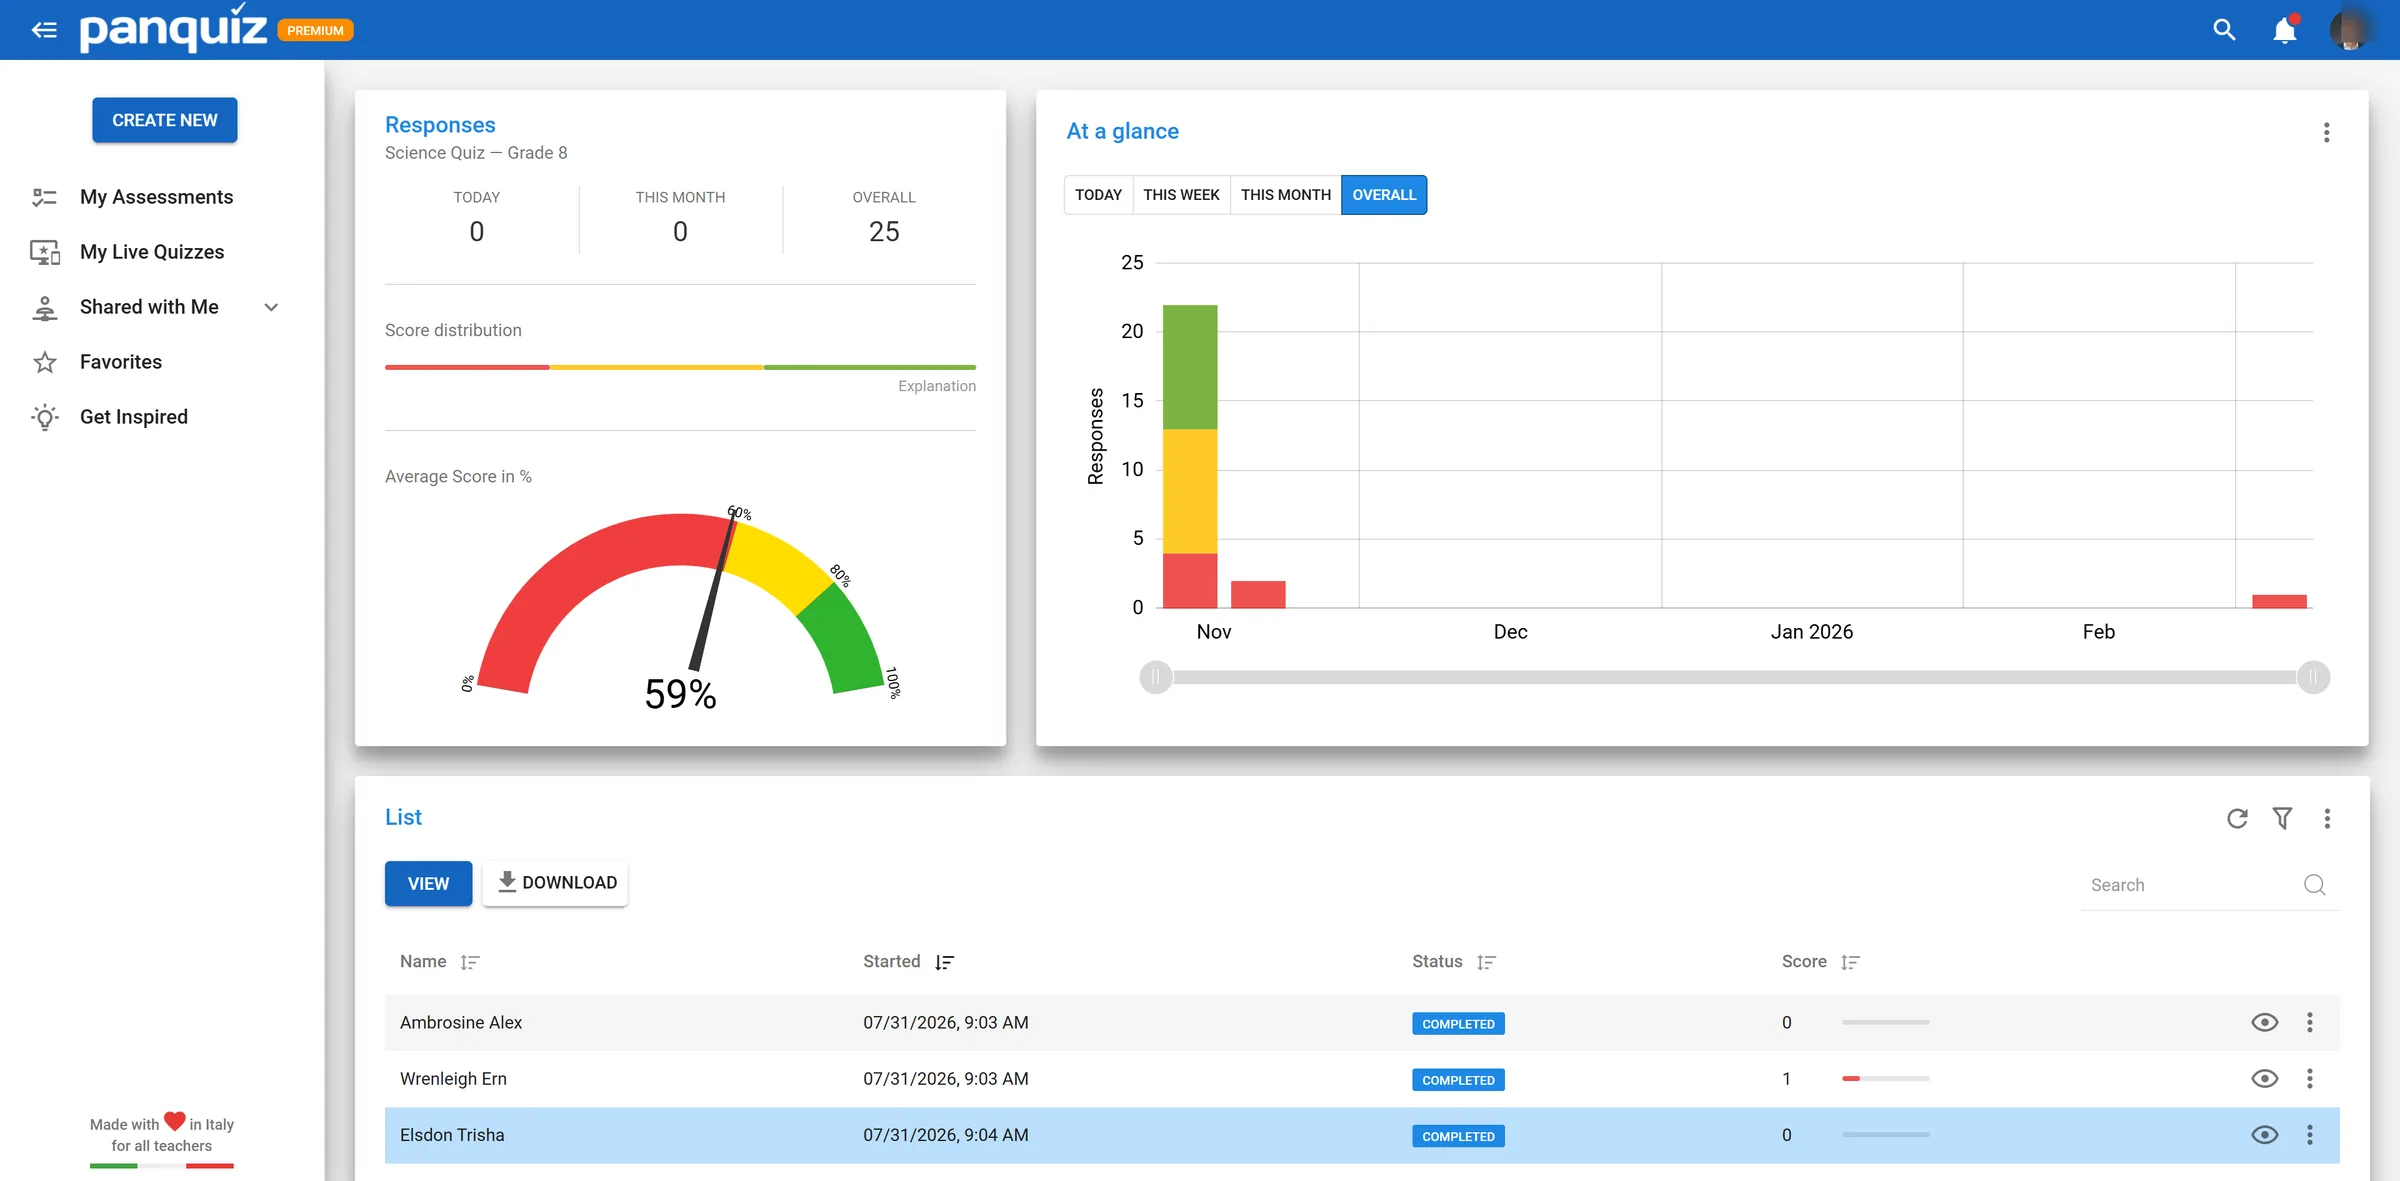
Task: Open Shared with Me section
Action: click(x=149, y=307)
